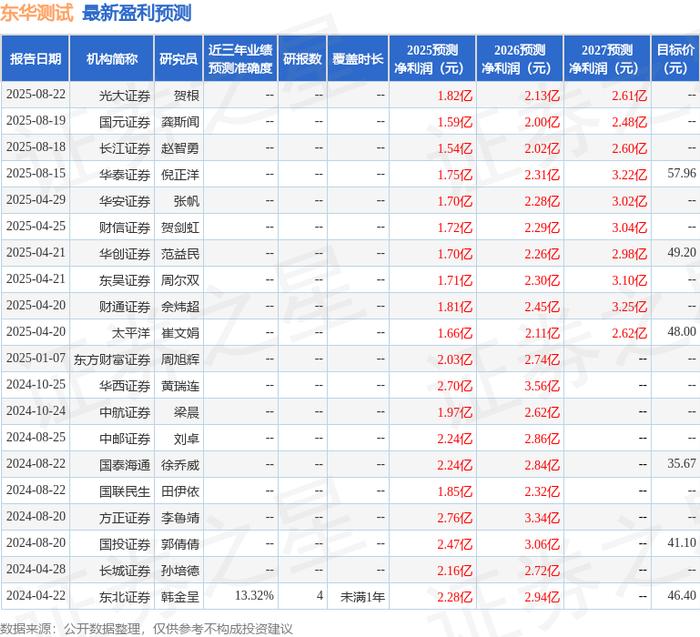
Task: Click researcher 田伊依
Action: click(x=180, y=491)
